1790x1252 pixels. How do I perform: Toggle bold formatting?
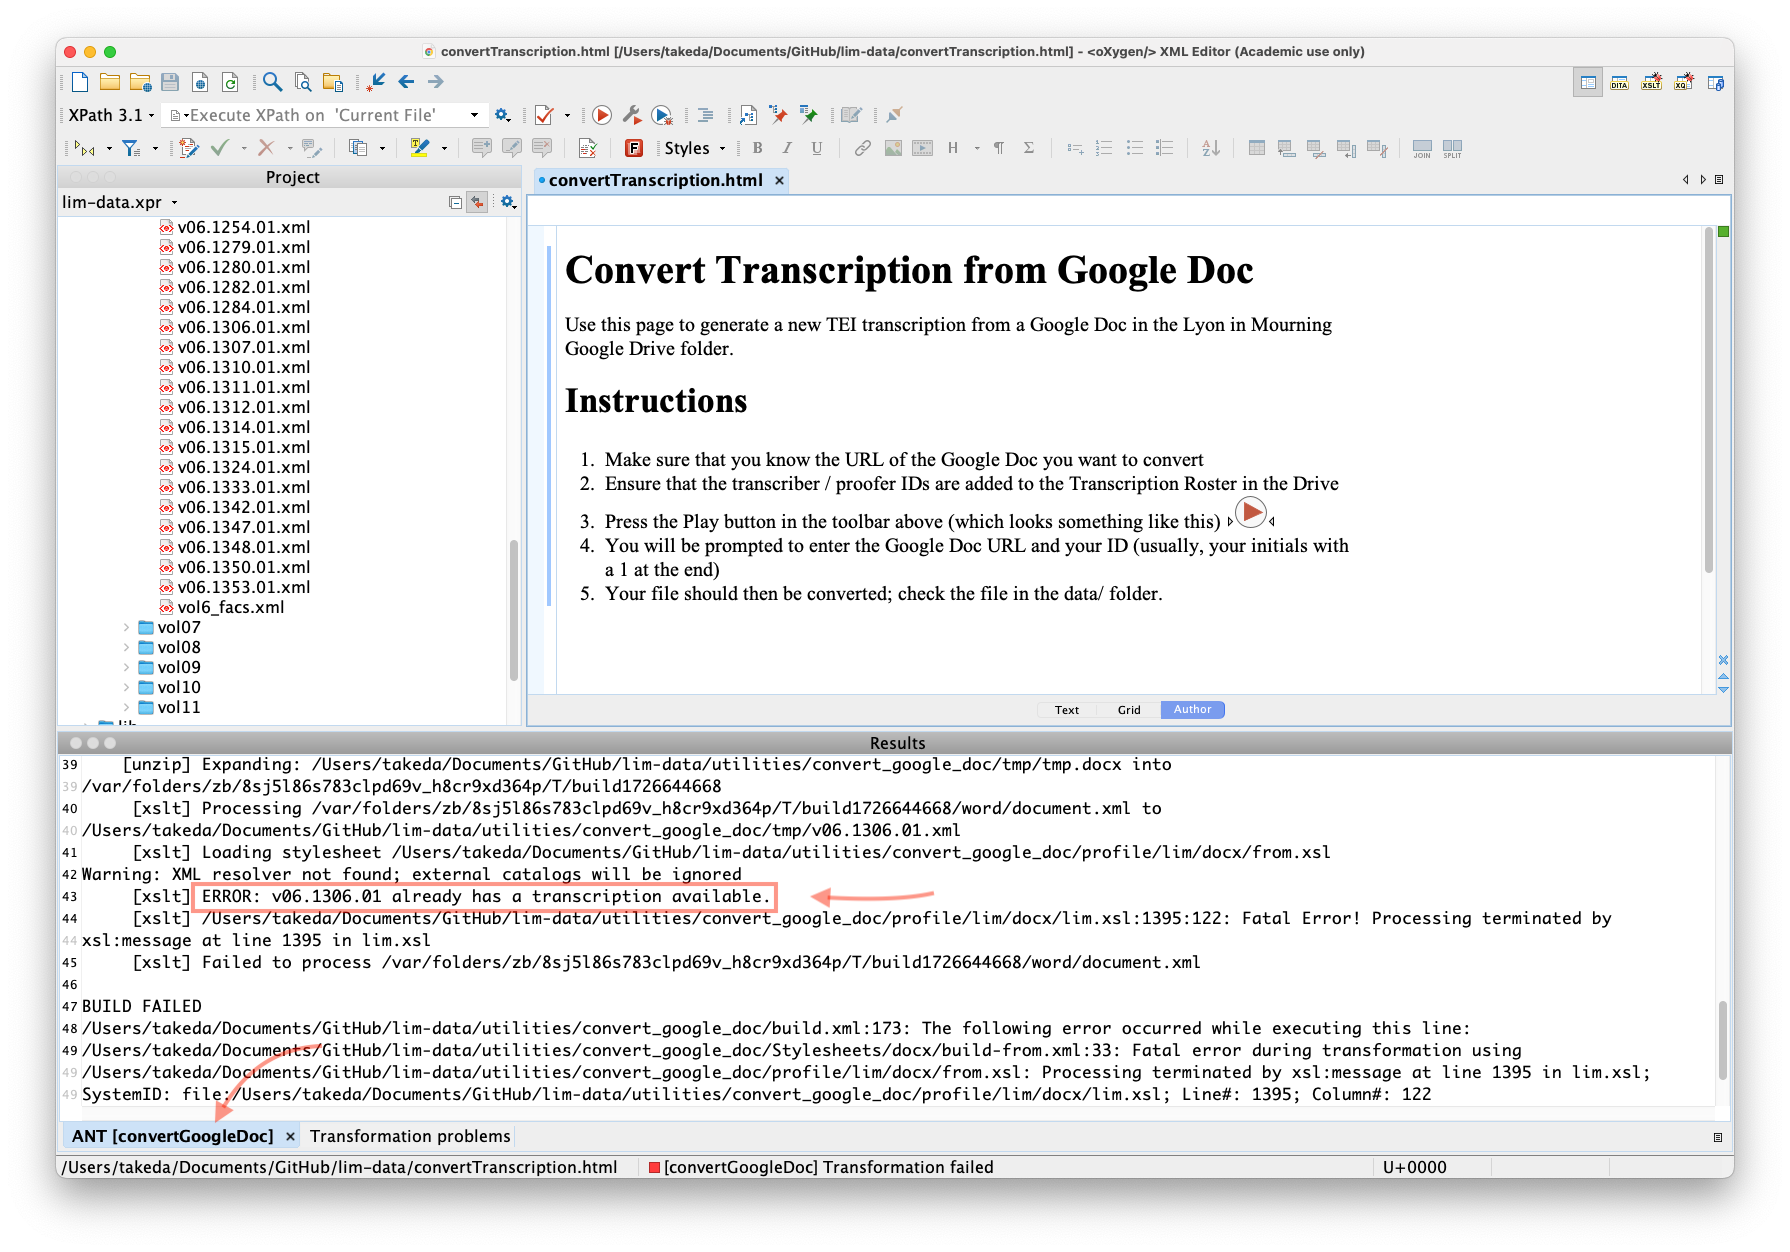pyautogui.click(x=757, y=148)
